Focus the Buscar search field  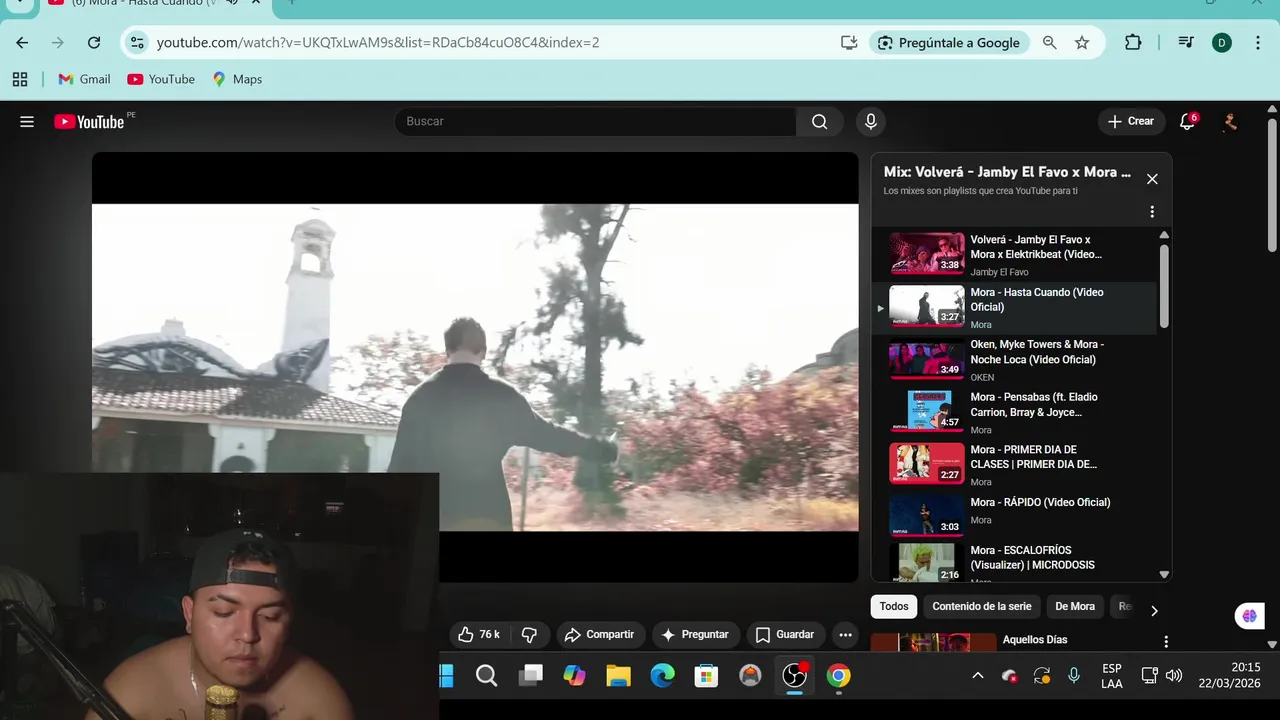click(x=595, y=121)
